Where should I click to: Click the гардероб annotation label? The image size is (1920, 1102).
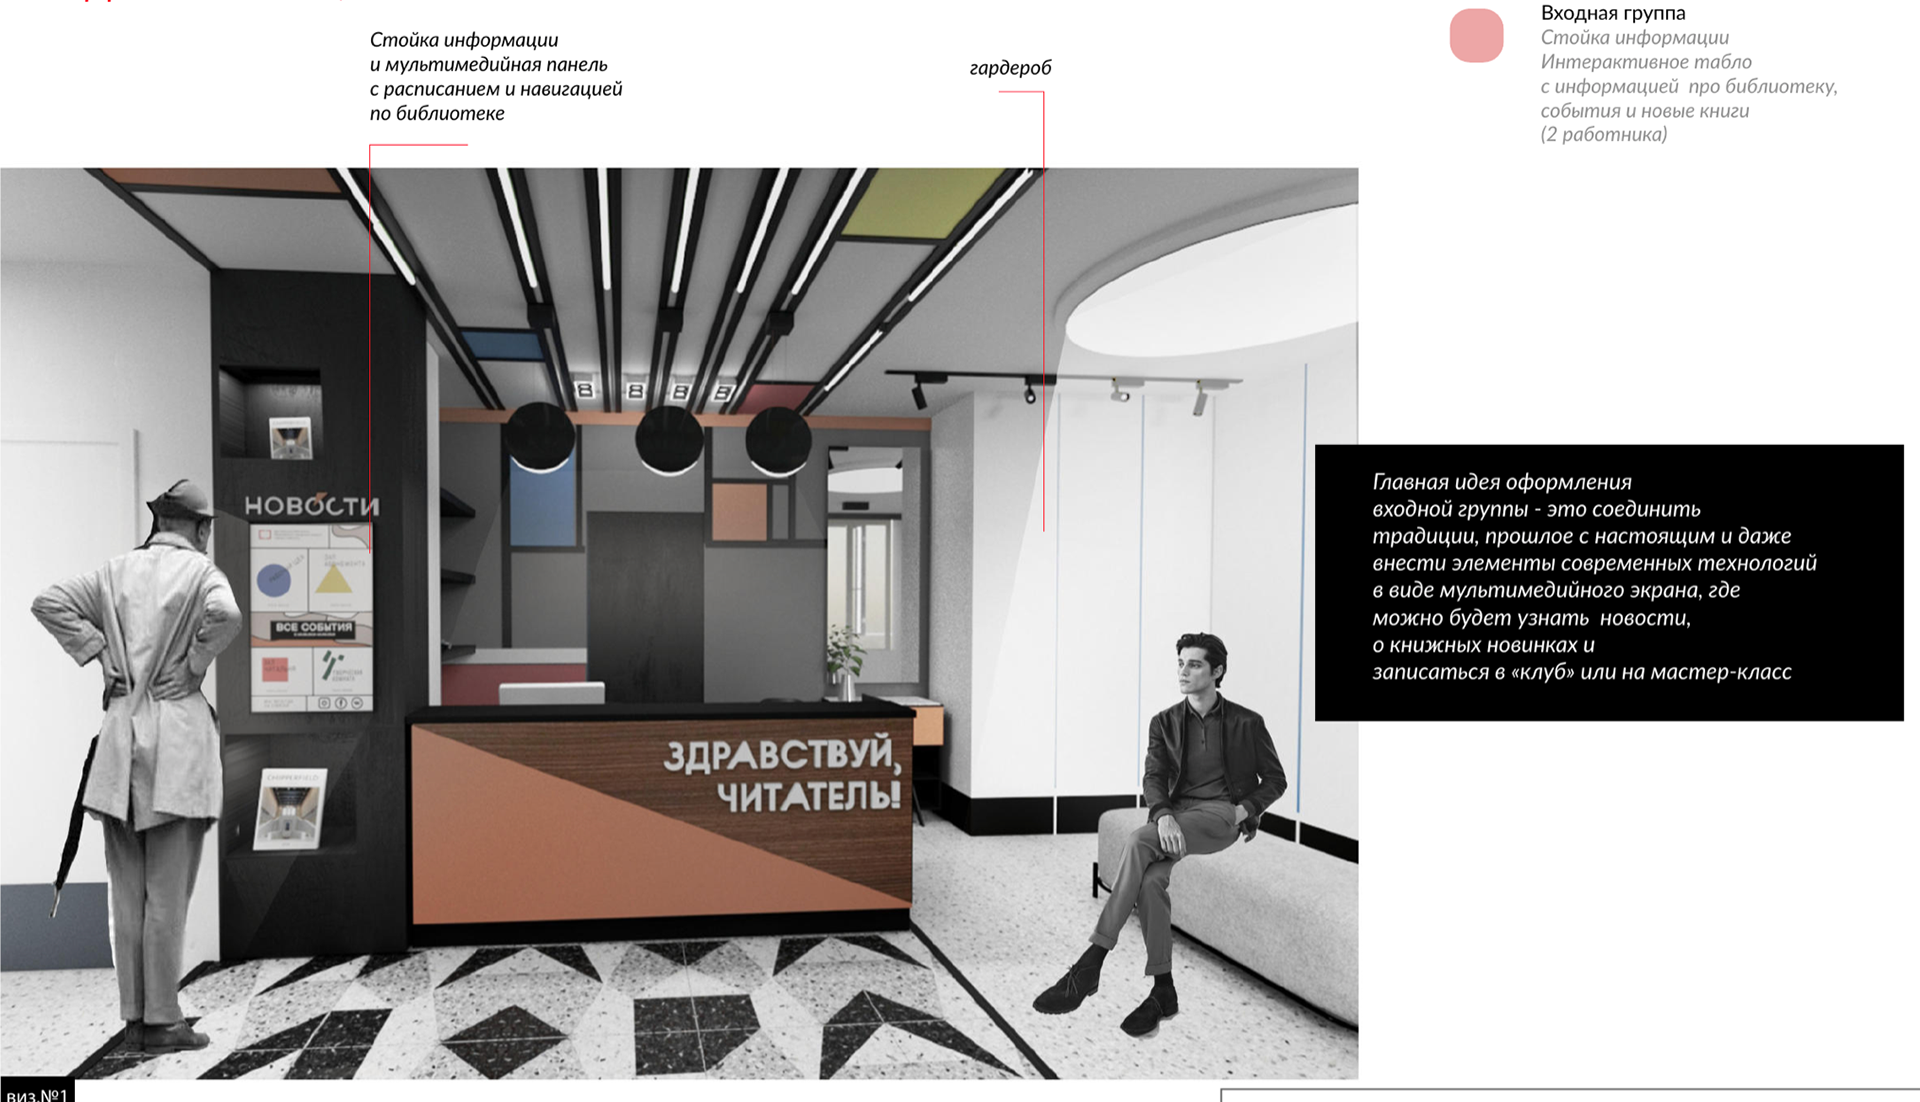click(1010, 68)
